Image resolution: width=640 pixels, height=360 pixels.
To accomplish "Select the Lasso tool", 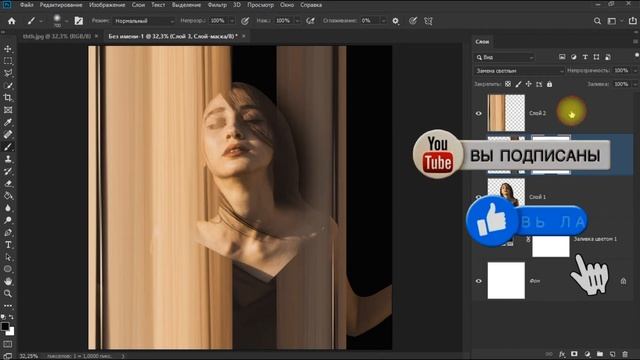I will (8, 73).
